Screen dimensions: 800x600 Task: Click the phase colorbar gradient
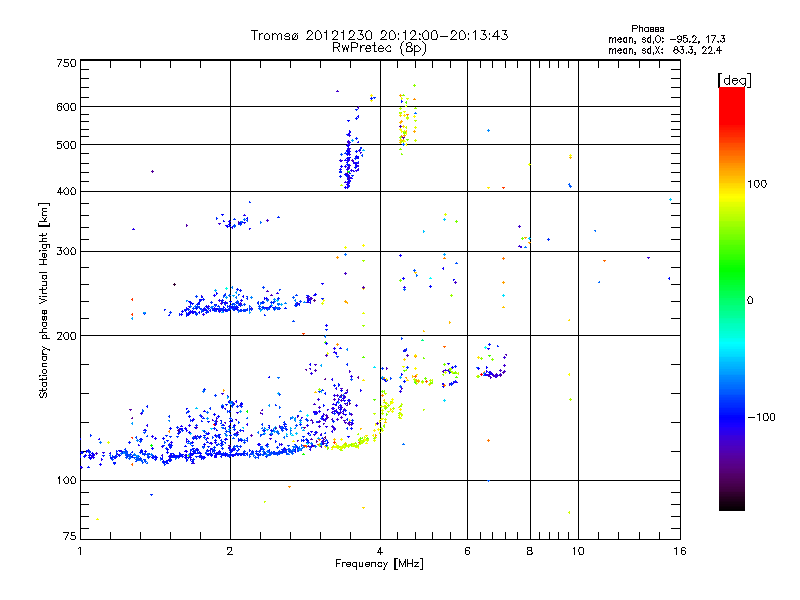732,299
